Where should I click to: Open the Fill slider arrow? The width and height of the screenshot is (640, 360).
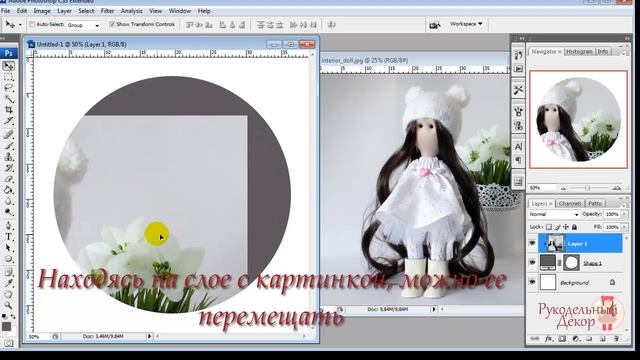(x=624, y=227)
